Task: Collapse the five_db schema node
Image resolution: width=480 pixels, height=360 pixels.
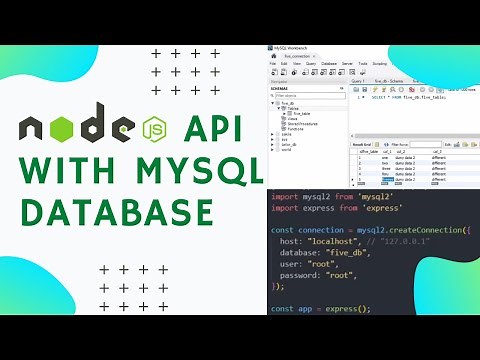Action: 273,103
